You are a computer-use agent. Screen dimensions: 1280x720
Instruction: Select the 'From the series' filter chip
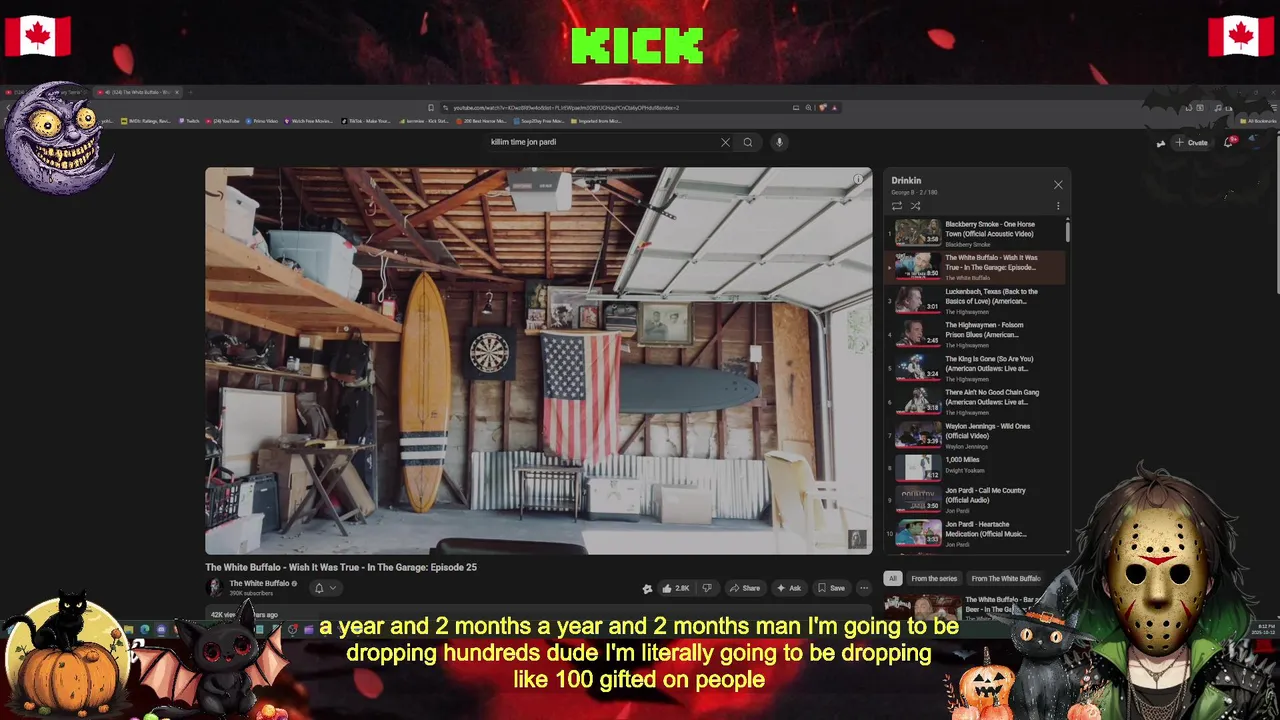coord(934,578)
